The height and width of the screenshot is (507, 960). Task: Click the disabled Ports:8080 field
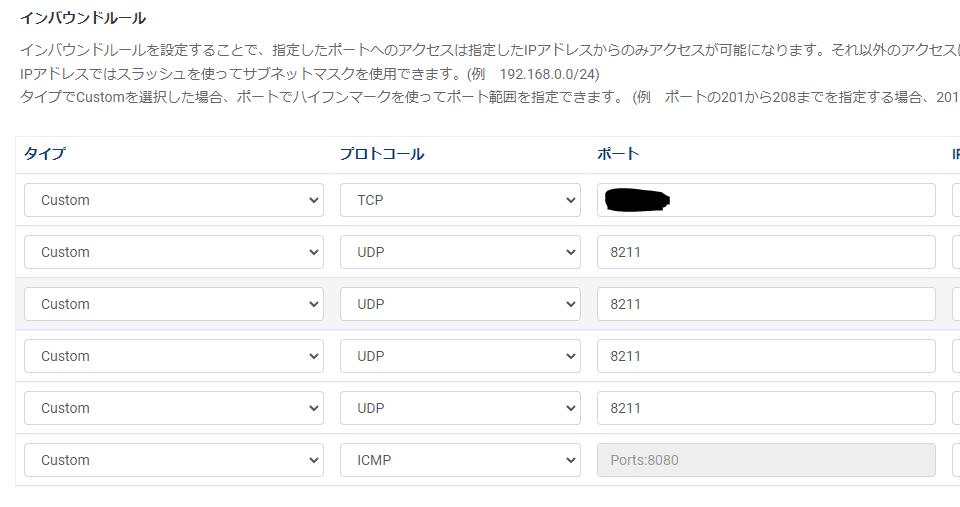pyautogui.click(x=766, y=460)
